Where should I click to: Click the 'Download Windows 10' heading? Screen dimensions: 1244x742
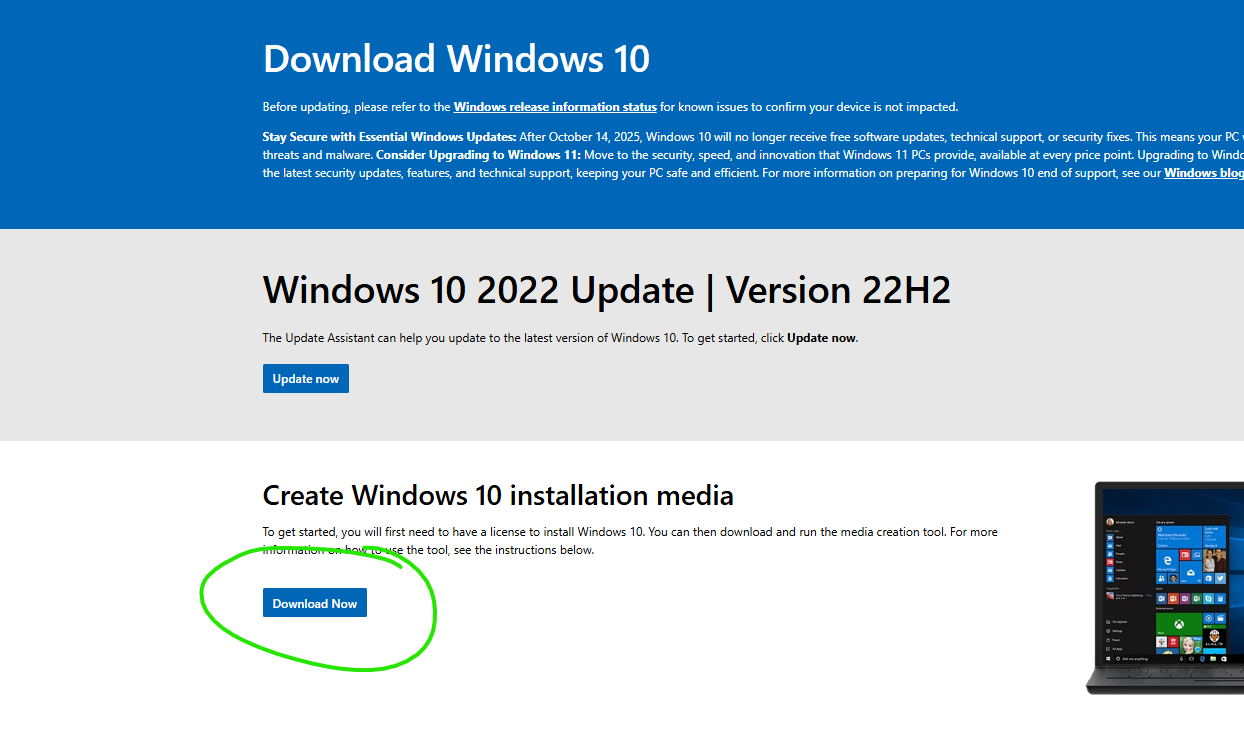[456, 59]
